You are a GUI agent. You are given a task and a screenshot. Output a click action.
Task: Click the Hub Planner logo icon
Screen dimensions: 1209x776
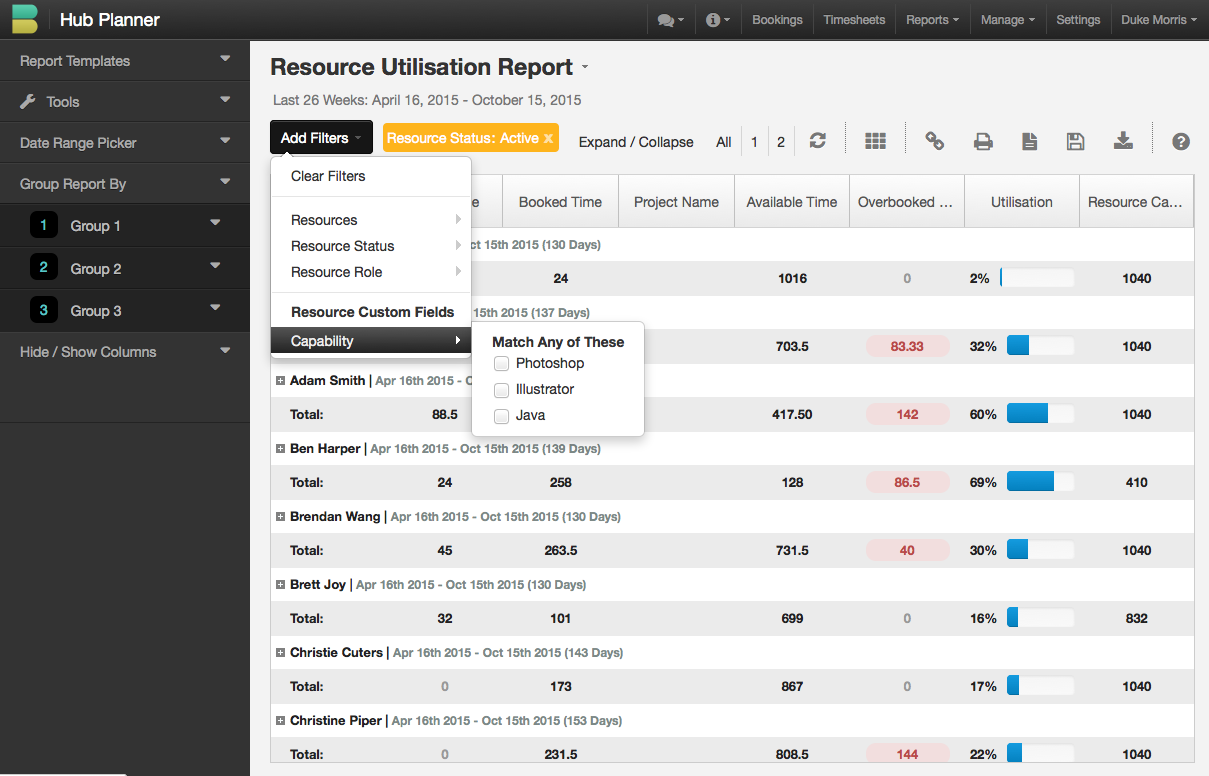click(x=25, y=19)
